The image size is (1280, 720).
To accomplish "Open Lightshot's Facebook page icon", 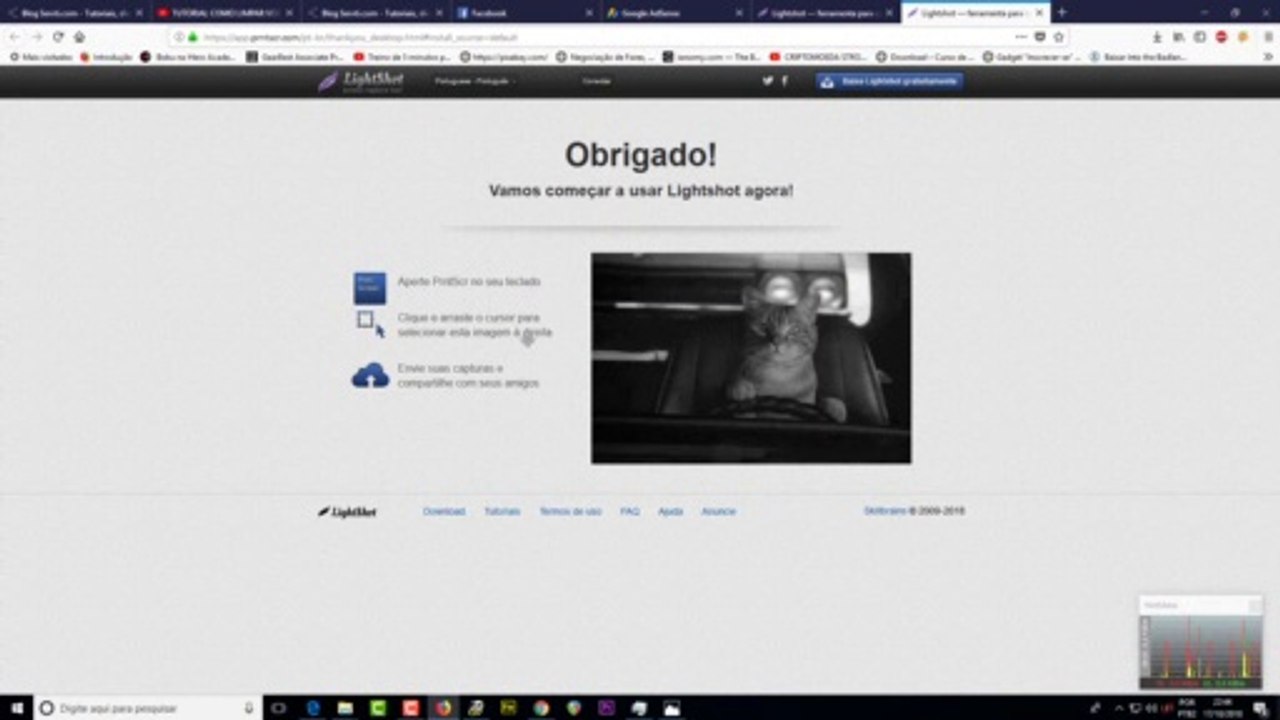I will (x=784, y=81).
